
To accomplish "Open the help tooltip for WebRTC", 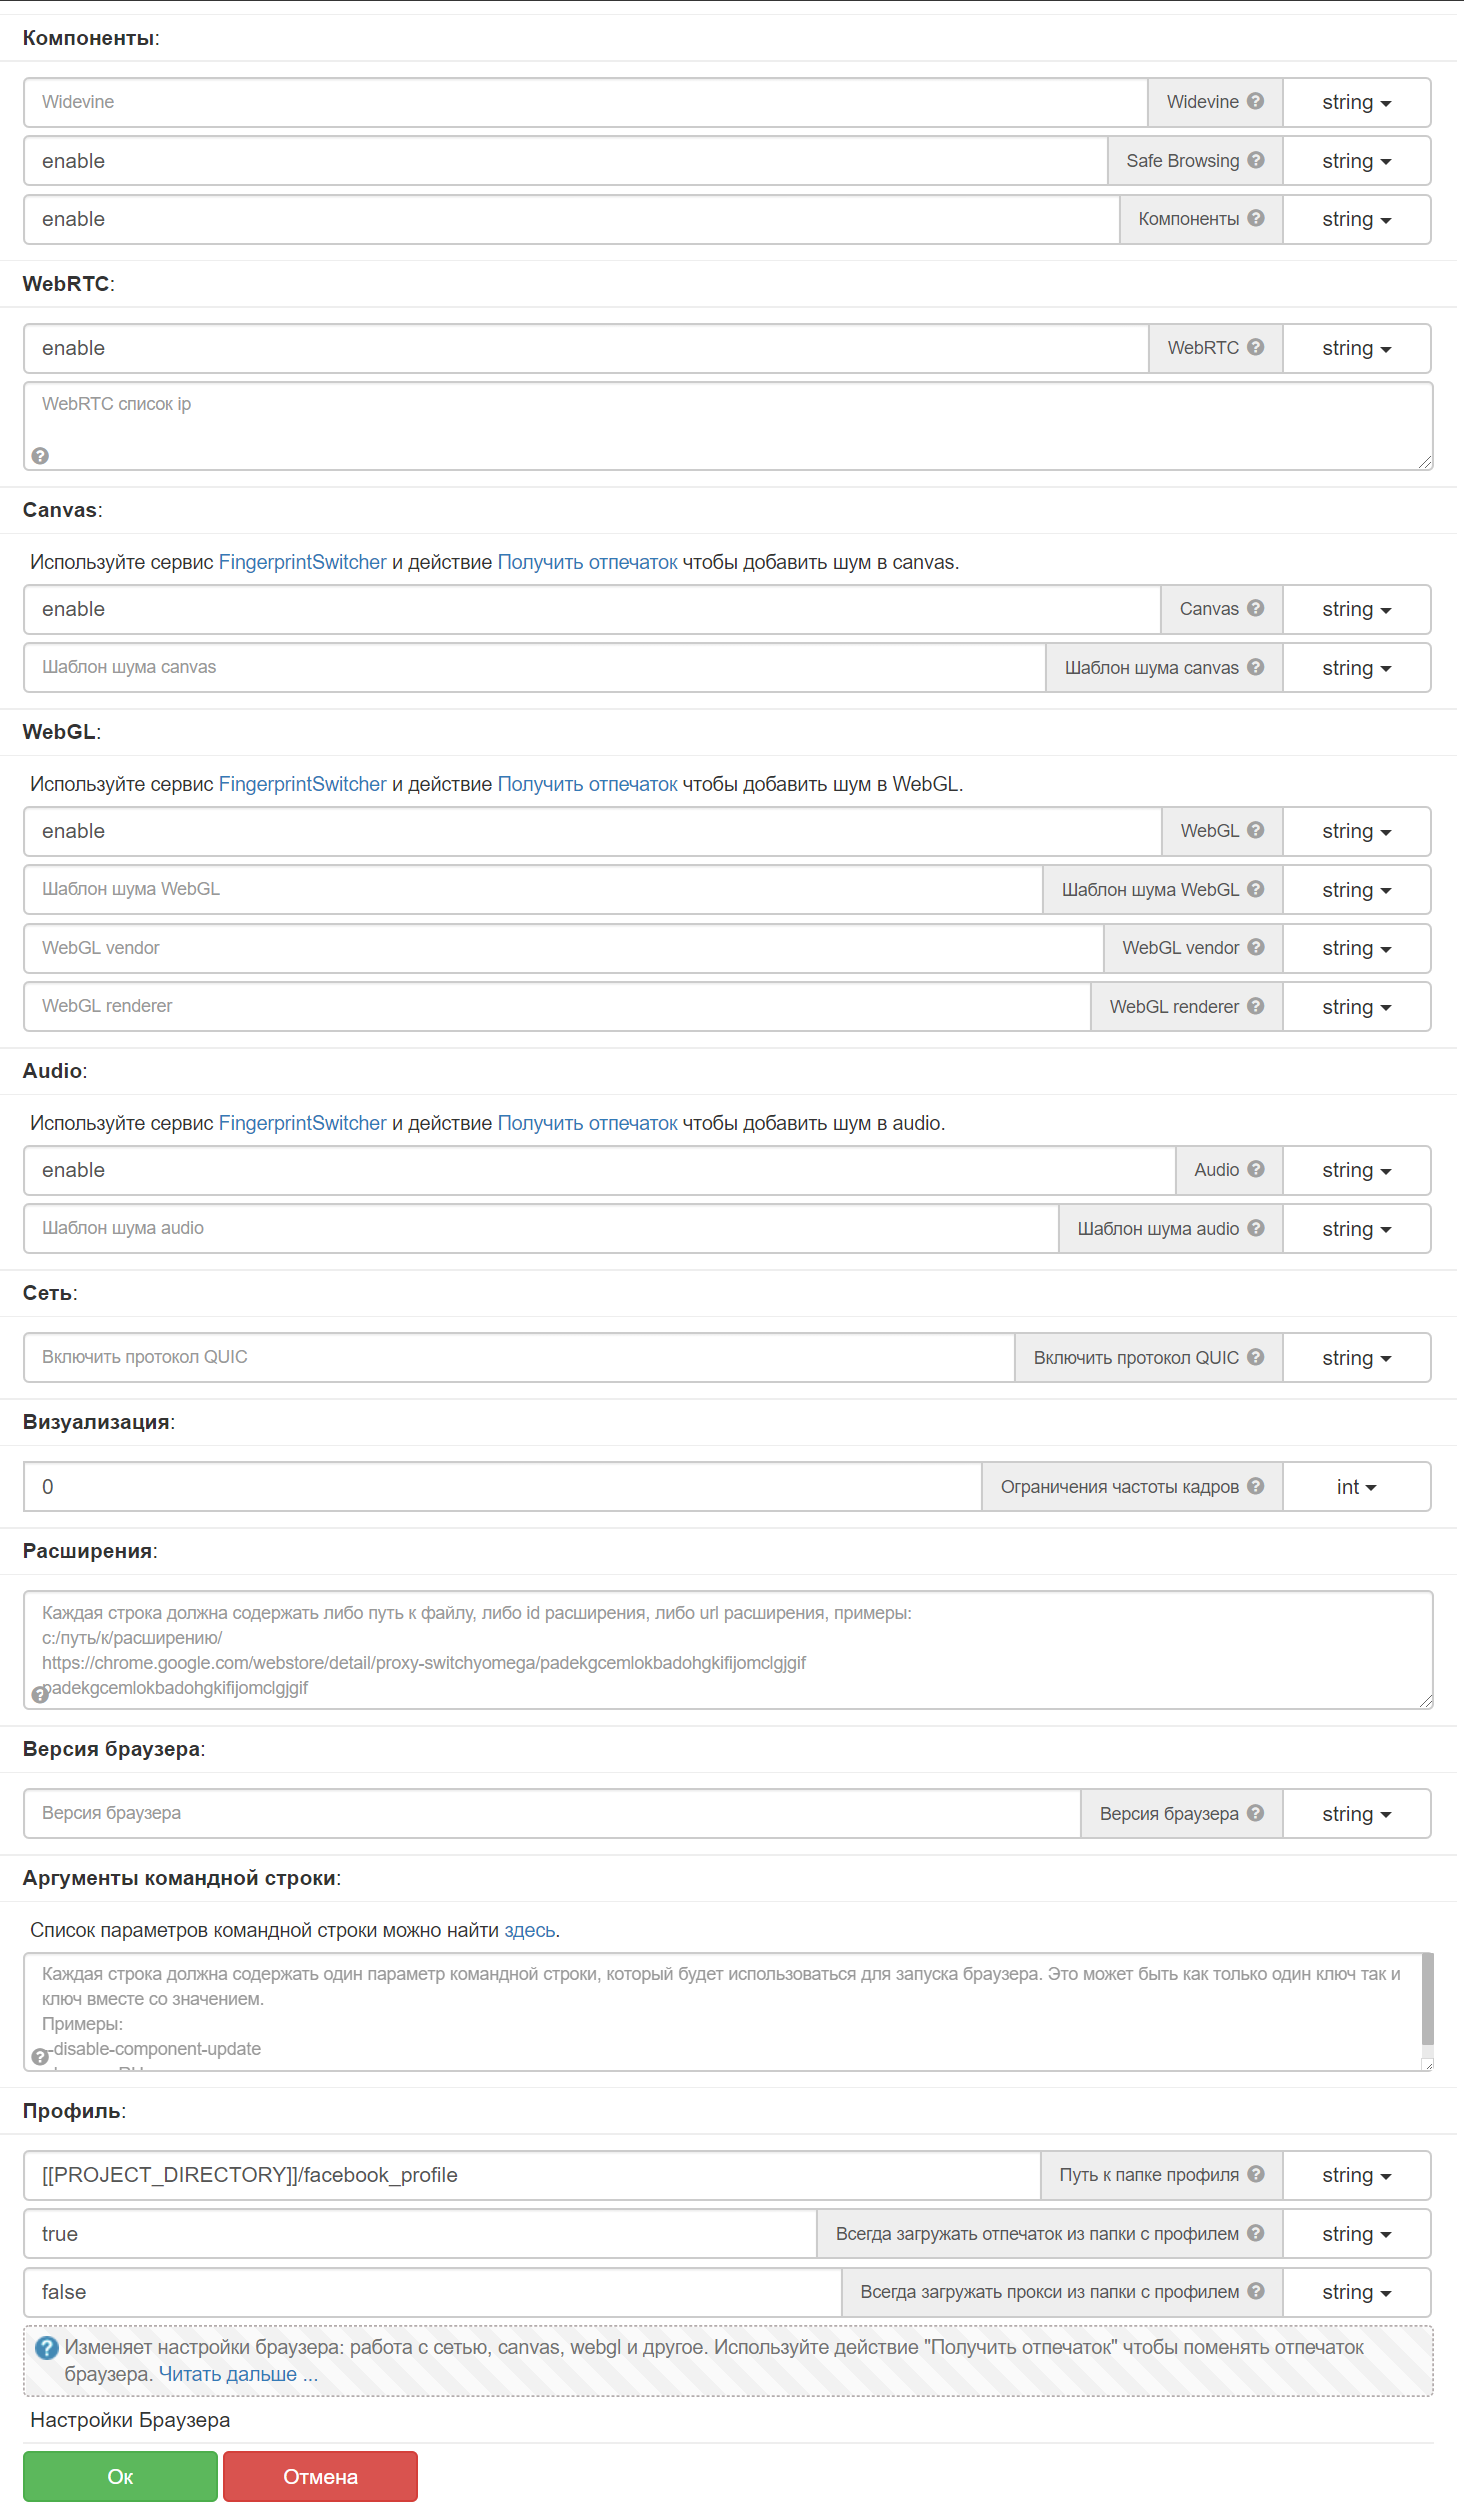I will [x=1255, y=348].
